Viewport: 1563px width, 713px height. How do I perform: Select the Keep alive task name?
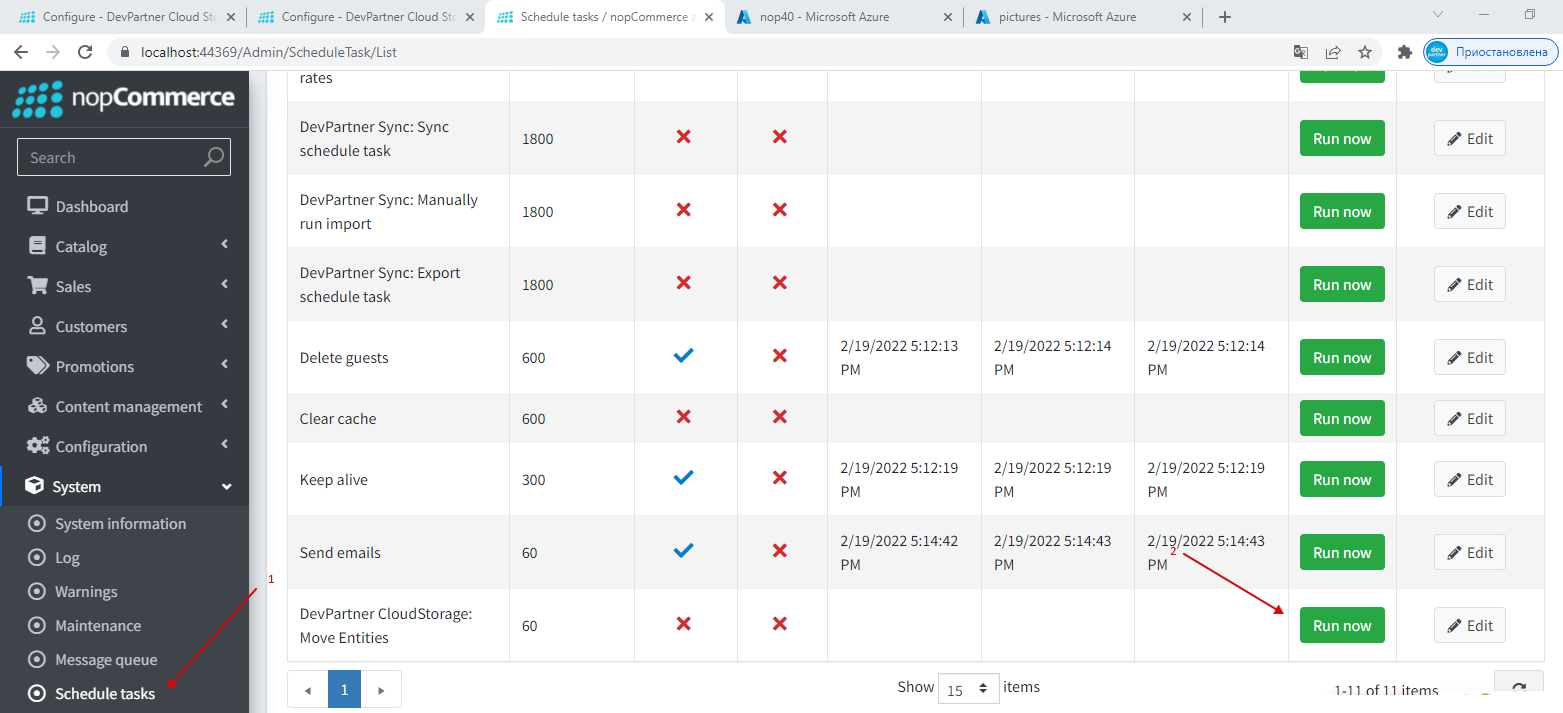pyautogui.click(x=334, y=480)
